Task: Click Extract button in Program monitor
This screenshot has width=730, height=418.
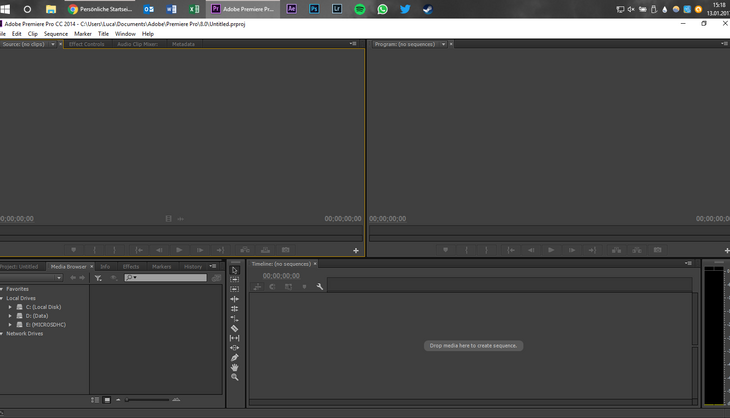Action: point(637,250)
